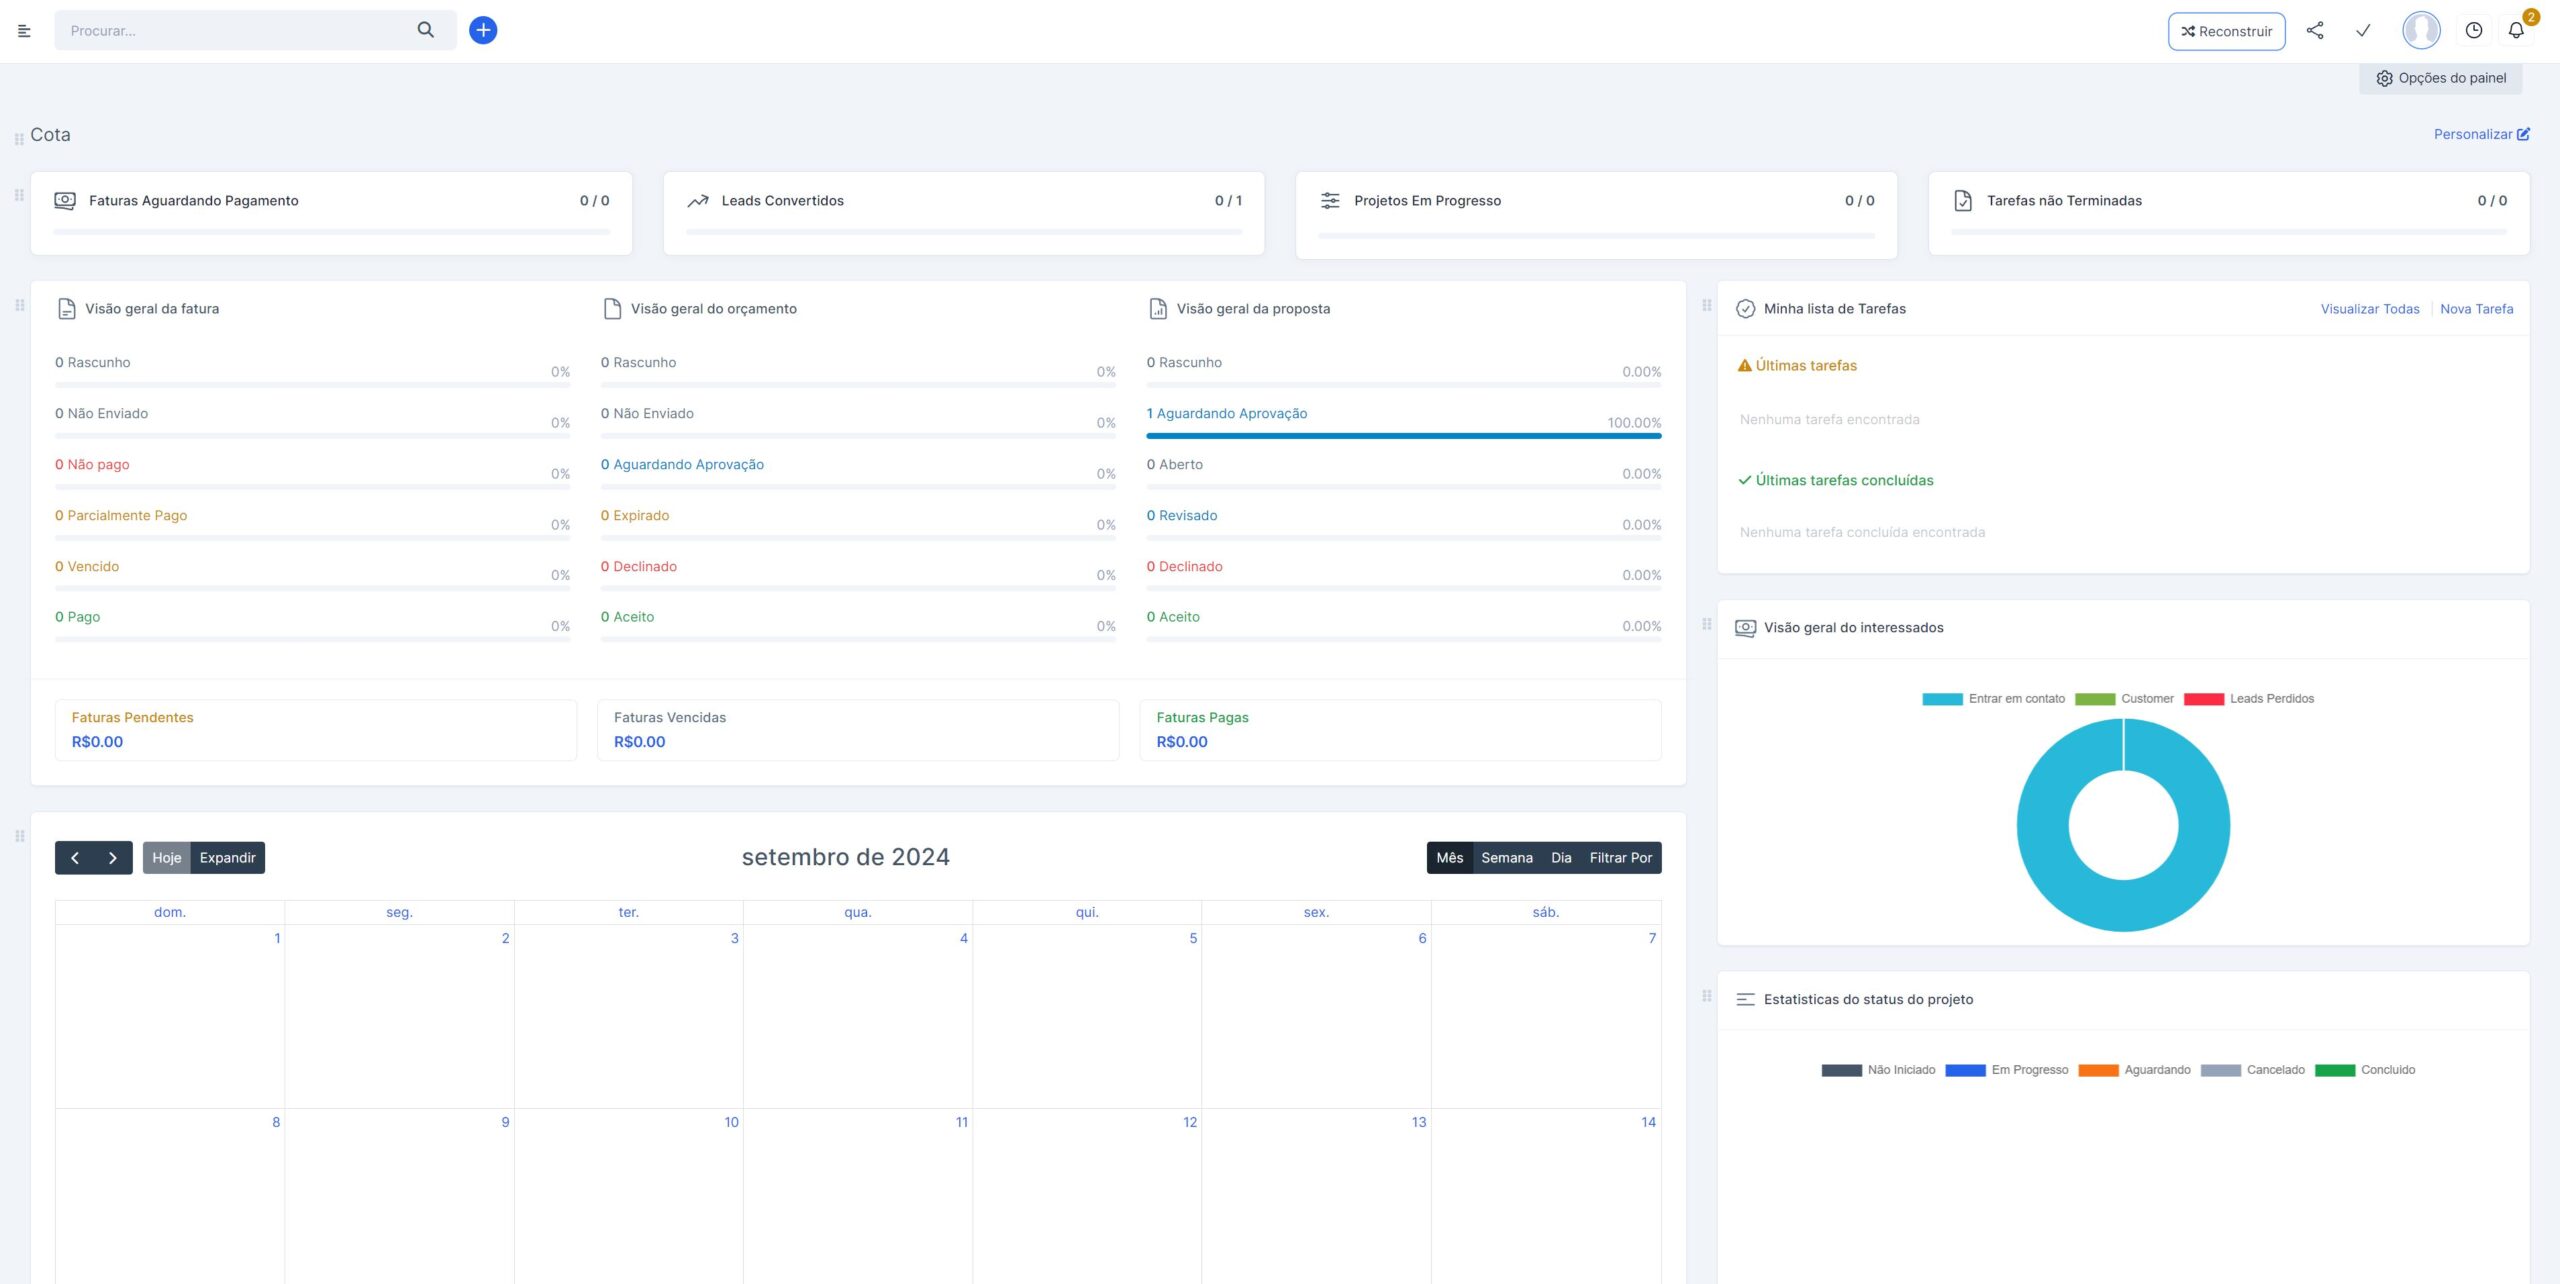
Task: Click the Personalizar edit icon
Action: 2523,134
